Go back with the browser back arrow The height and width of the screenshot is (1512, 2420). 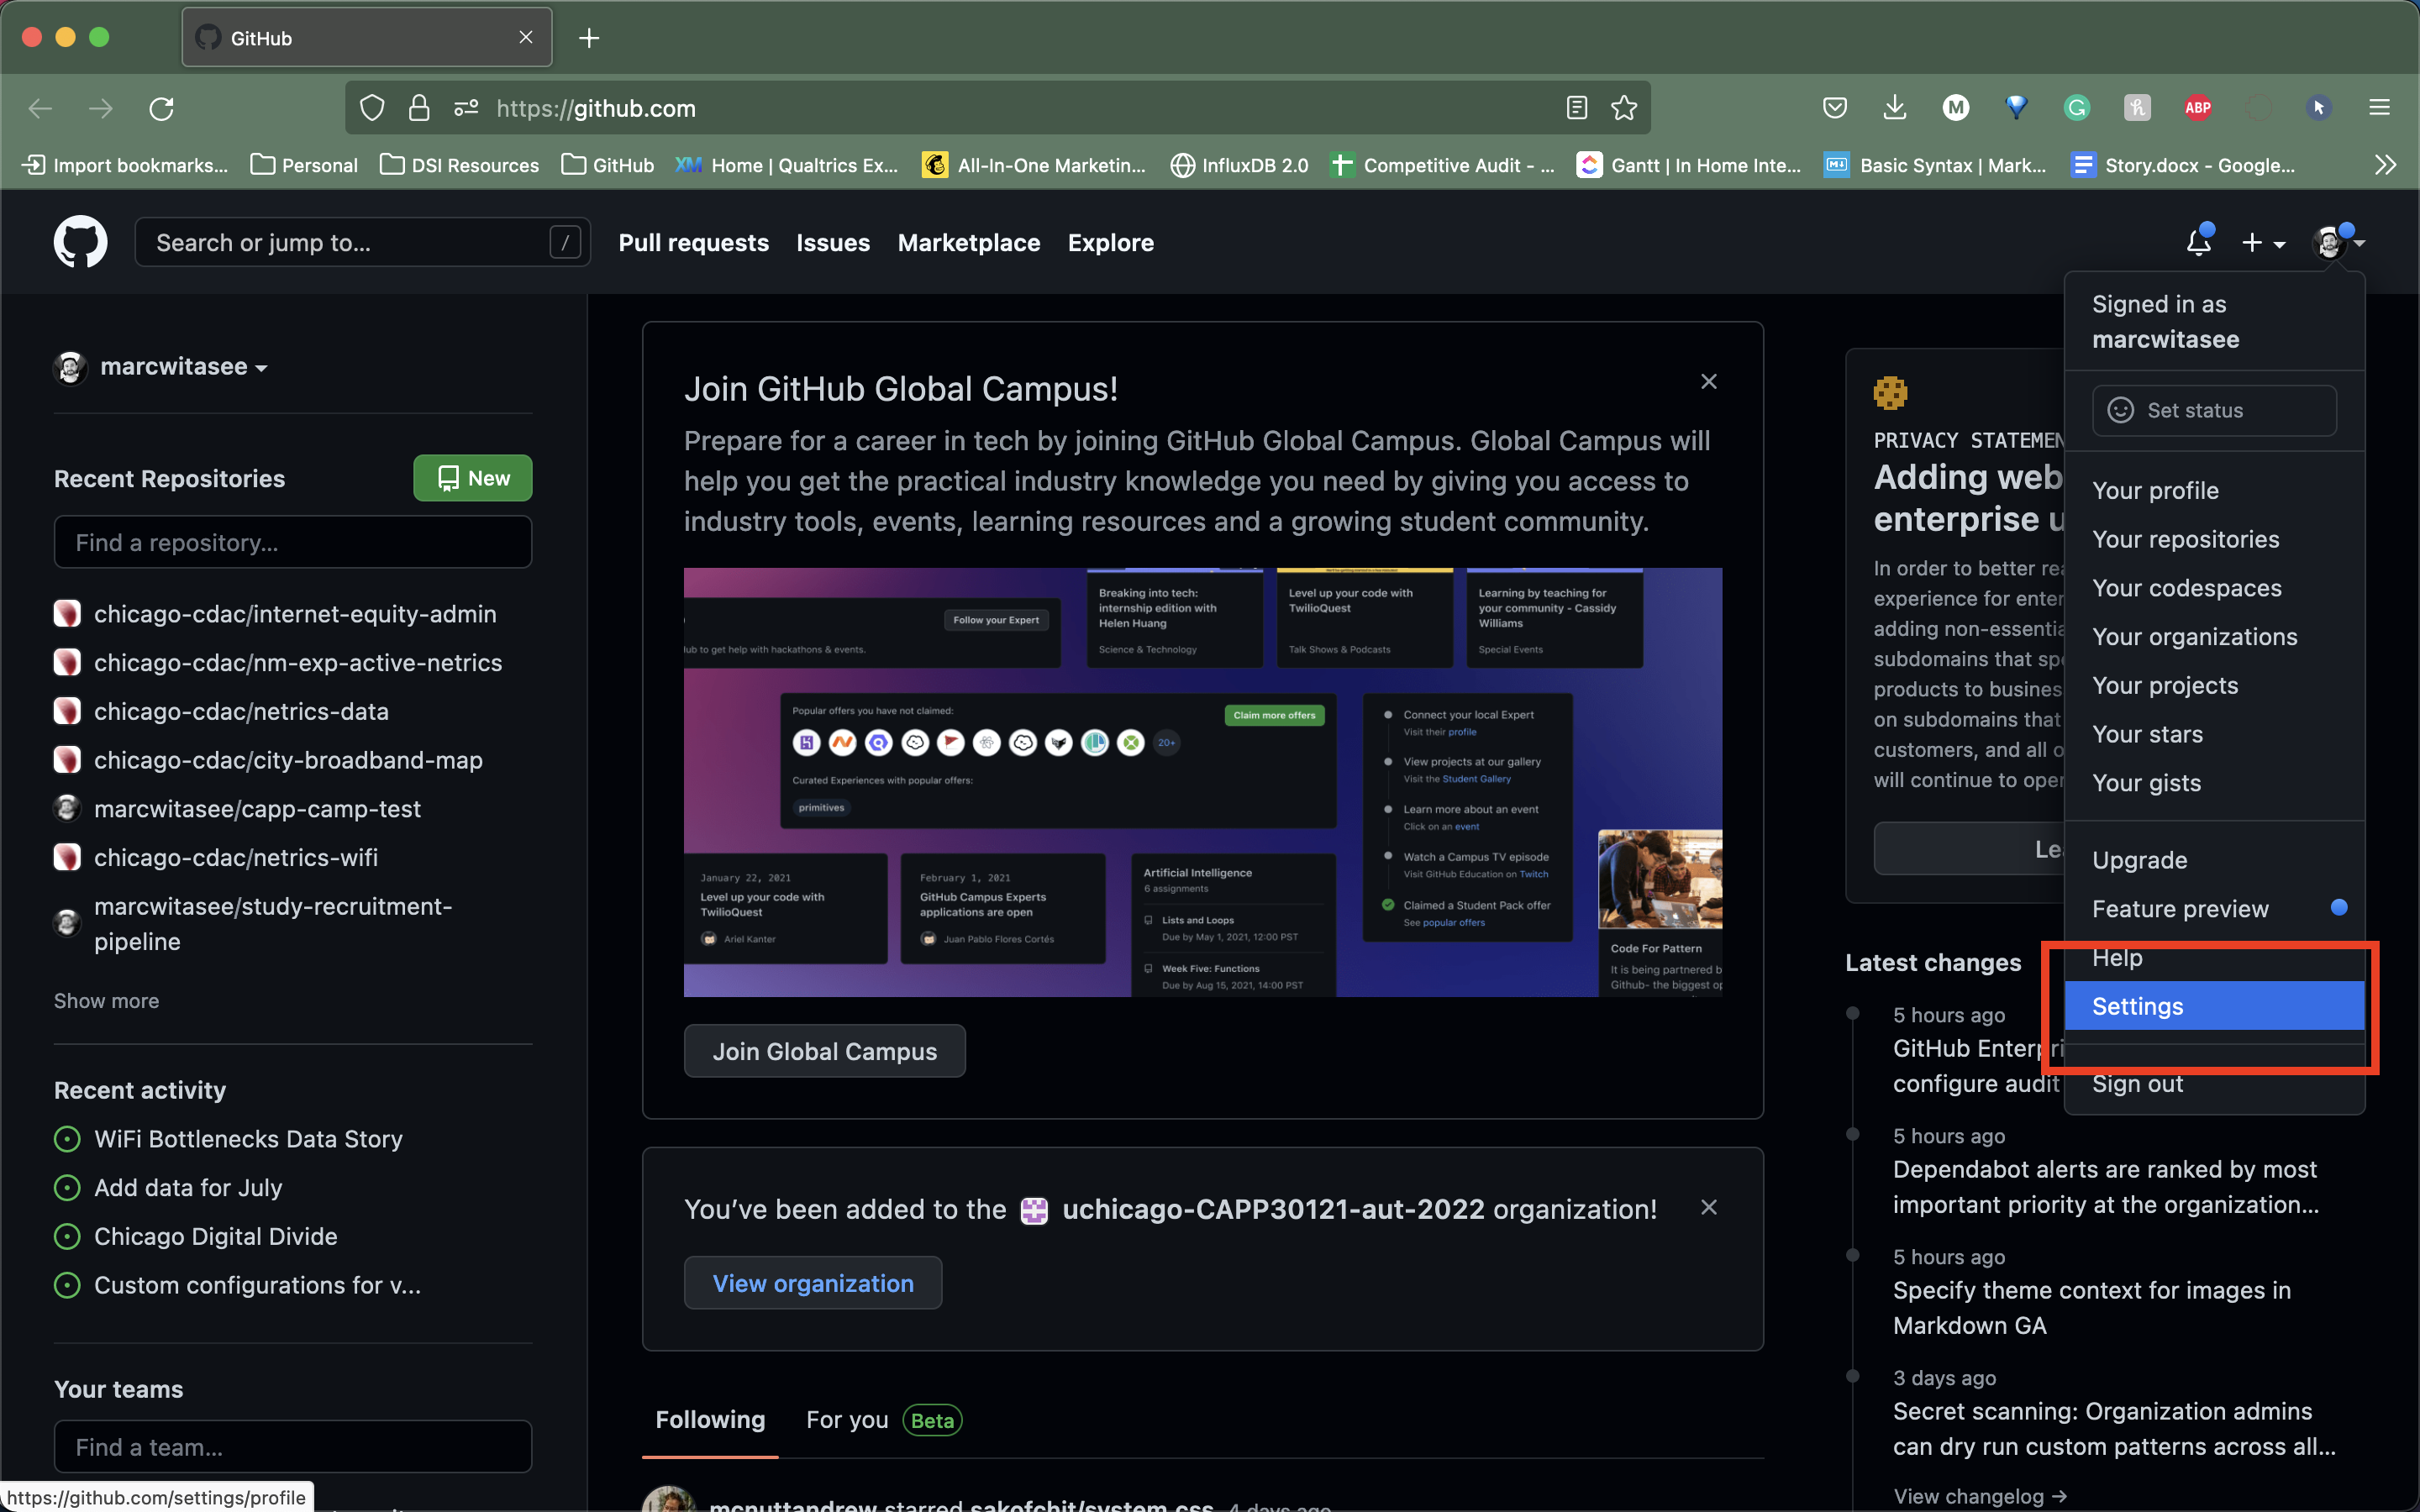(41, 108)
